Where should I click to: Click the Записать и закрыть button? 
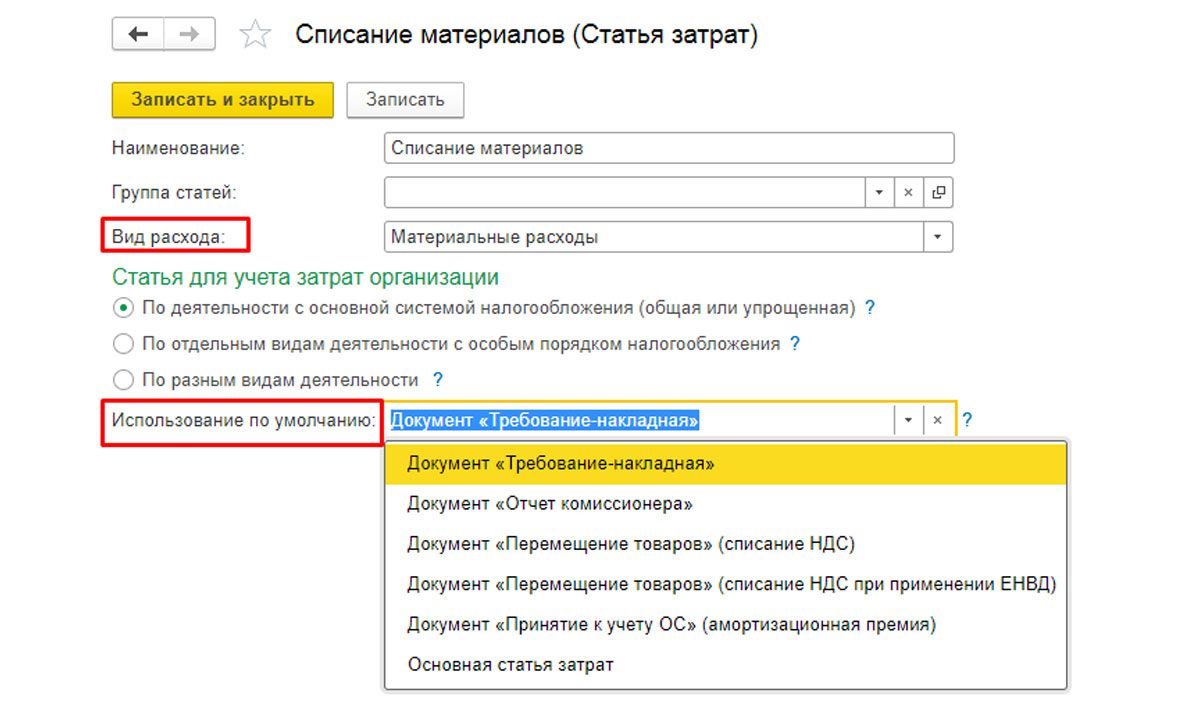tap(223, 100)
